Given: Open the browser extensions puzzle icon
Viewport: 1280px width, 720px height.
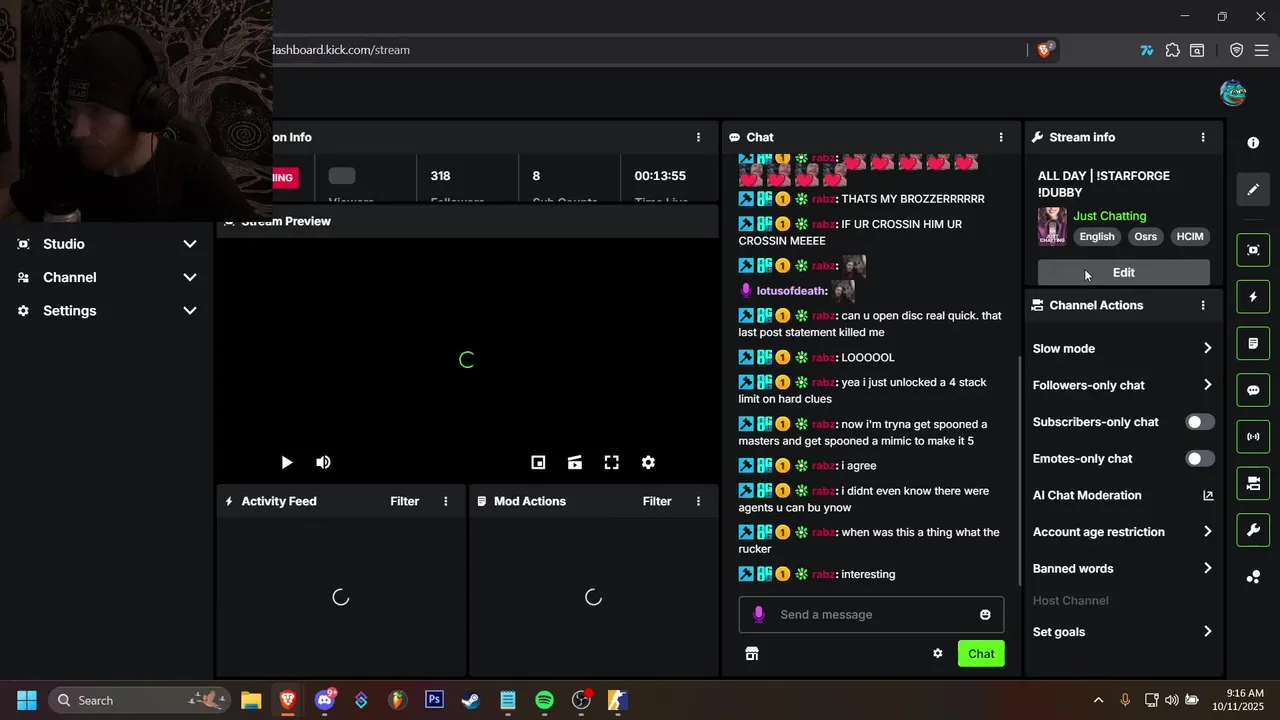Looking at the screenshot, I should pyautogui.click(x=1172, y=50).
